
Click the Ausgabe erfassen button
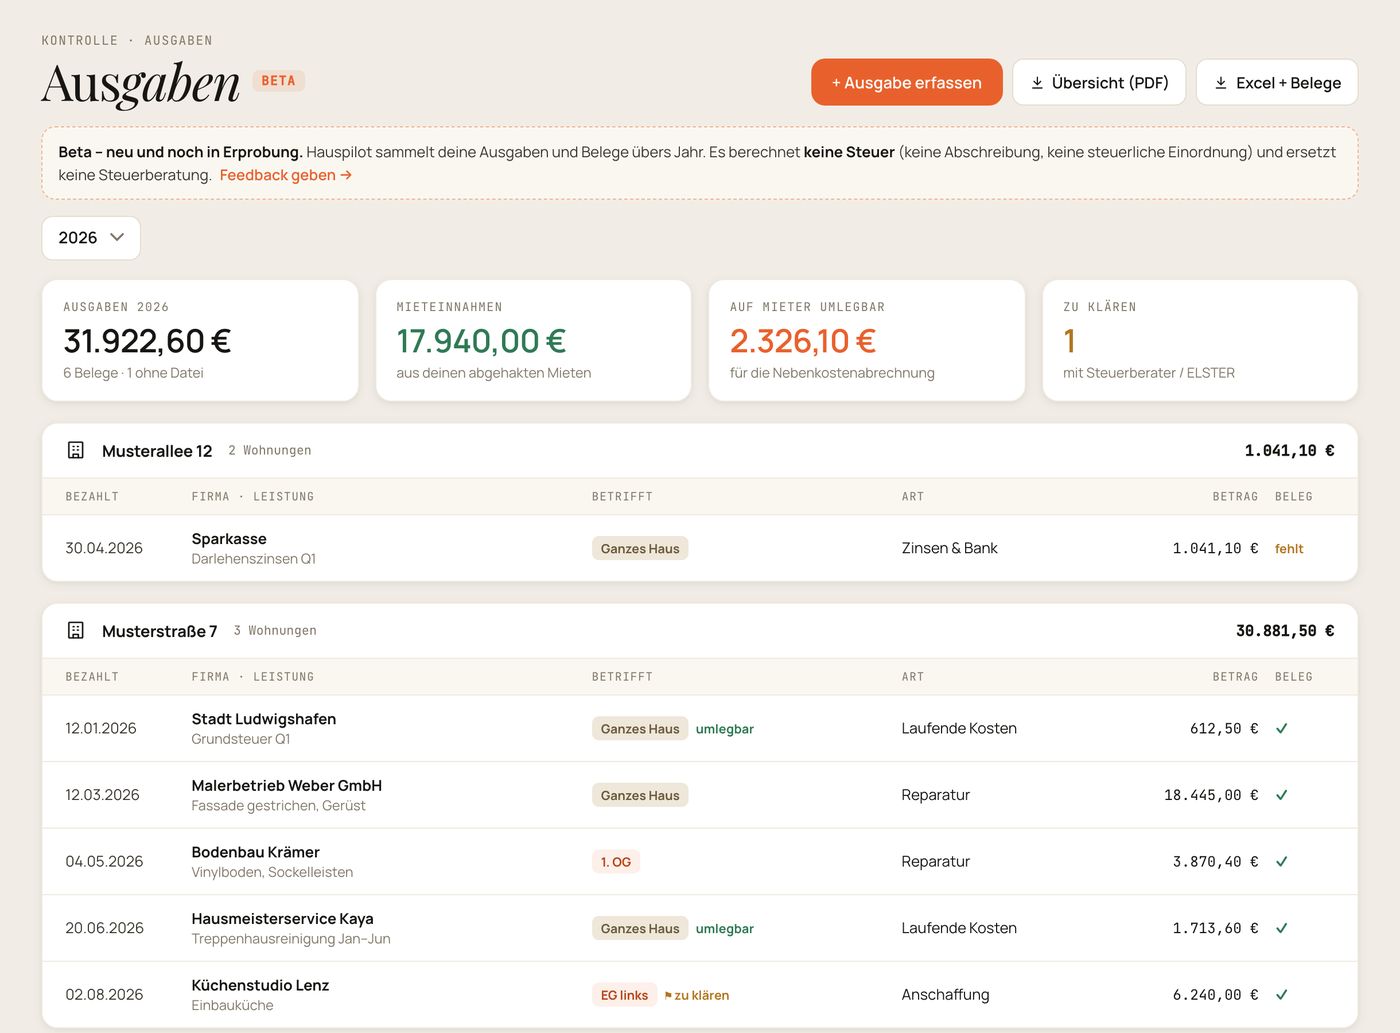click(x=907, y=82)
